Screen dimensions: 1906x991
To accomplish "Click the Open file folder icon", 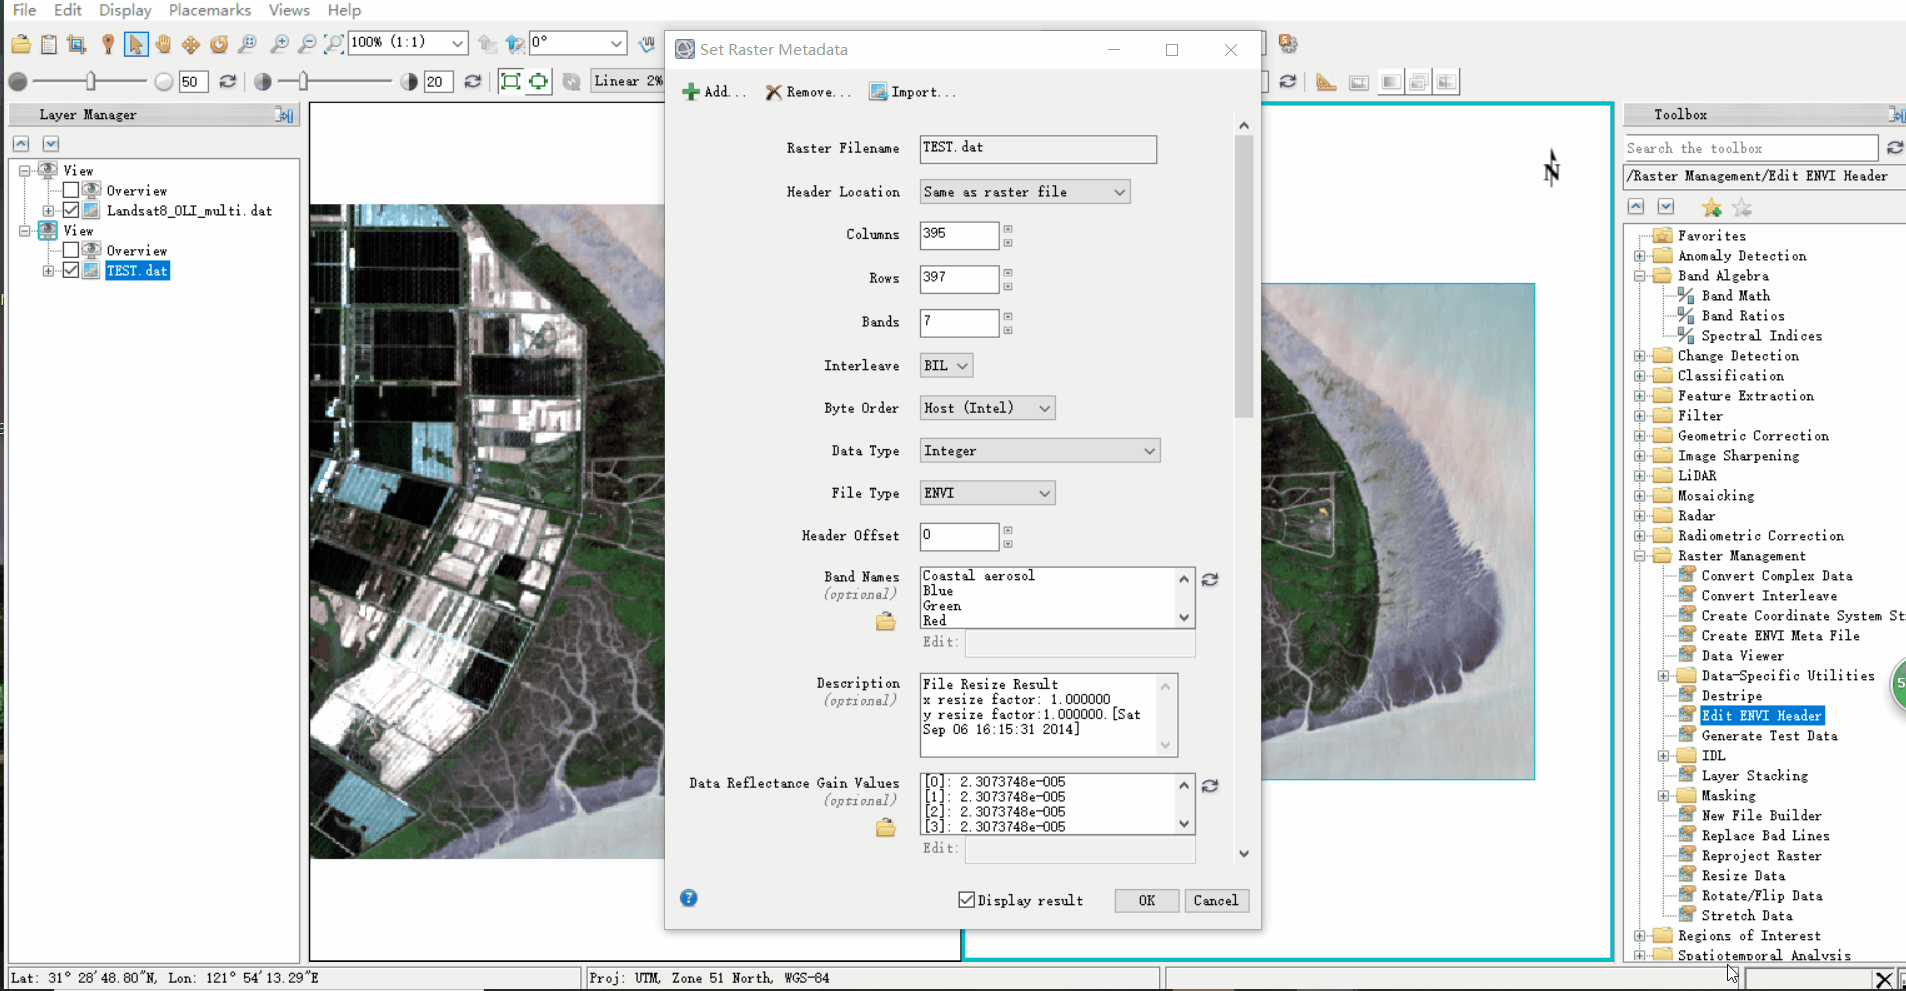I will [x=21, y=44].
